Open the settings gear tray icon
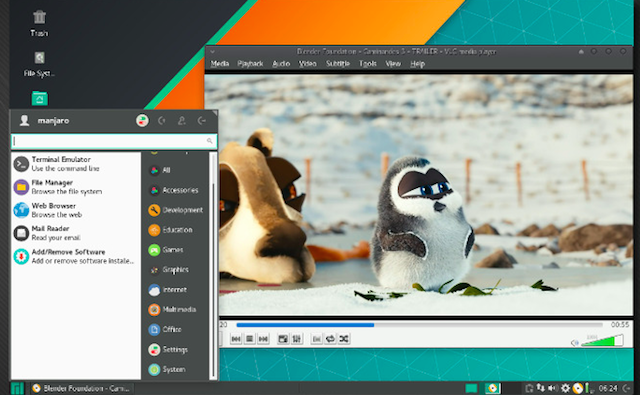640x395 pixels. (565, 388)
